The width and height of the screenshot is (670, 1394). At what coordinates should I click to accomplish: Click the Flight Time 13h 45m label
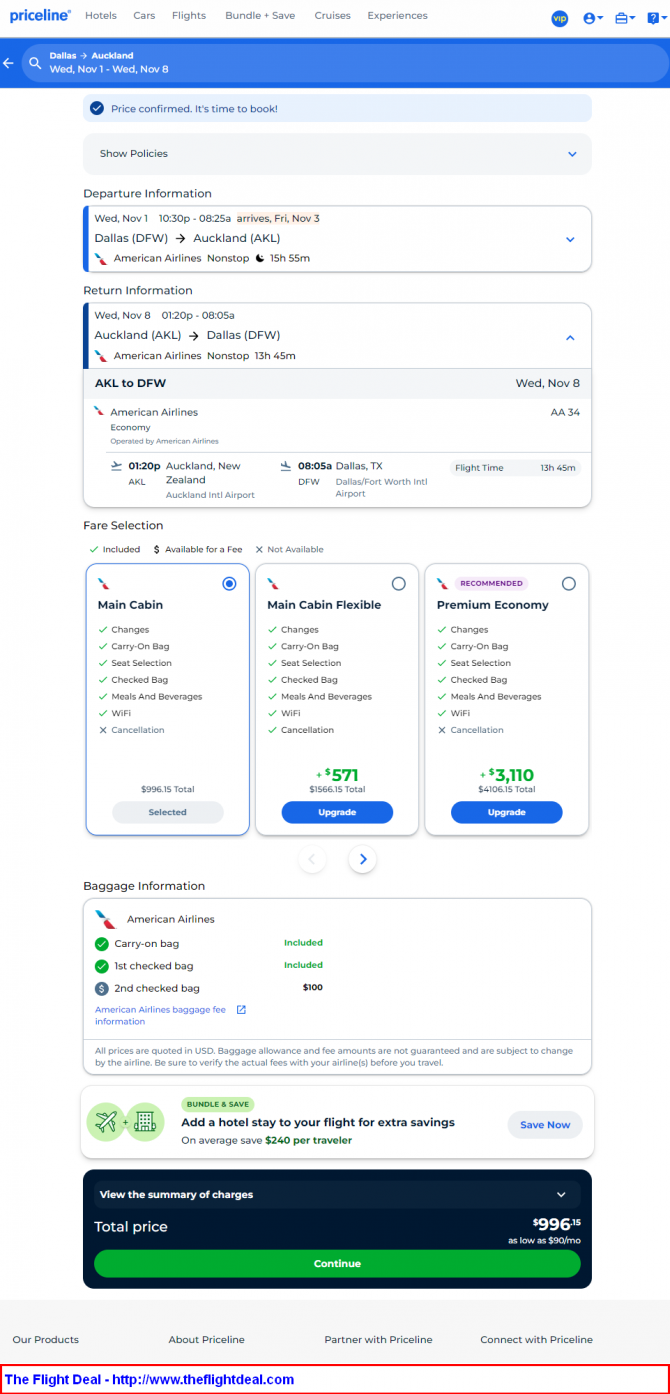(515, 468)
